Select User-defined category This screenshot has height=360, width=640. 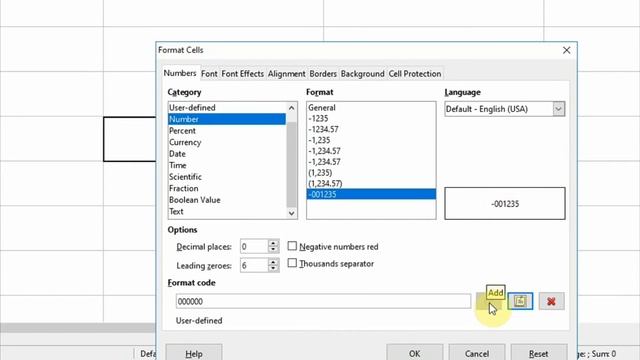click(x=227, y=108)
